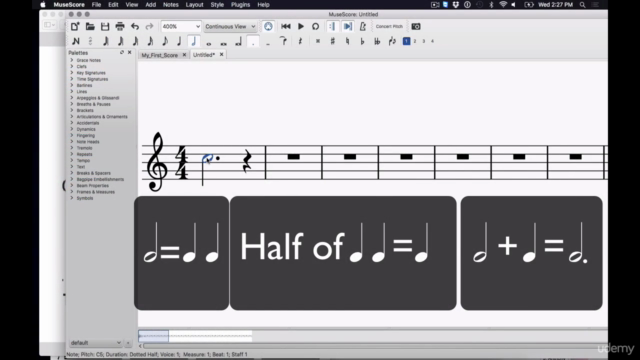Apply a sharp accidental
This screenshot has height=360, width=640.
333,41
